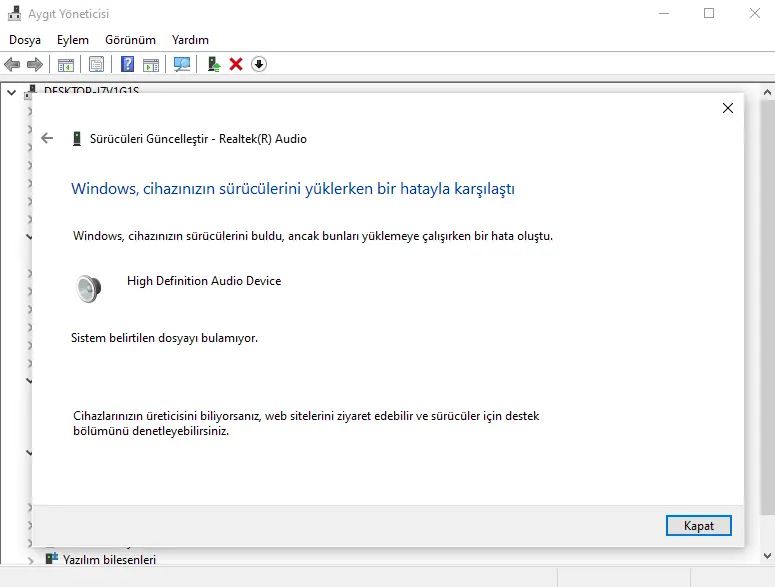Click the 'Cihazlarınızın üreticisini biliyorsanız' advice text
The height and width of the screenshot is (587, 775).
tap(306, 423)
